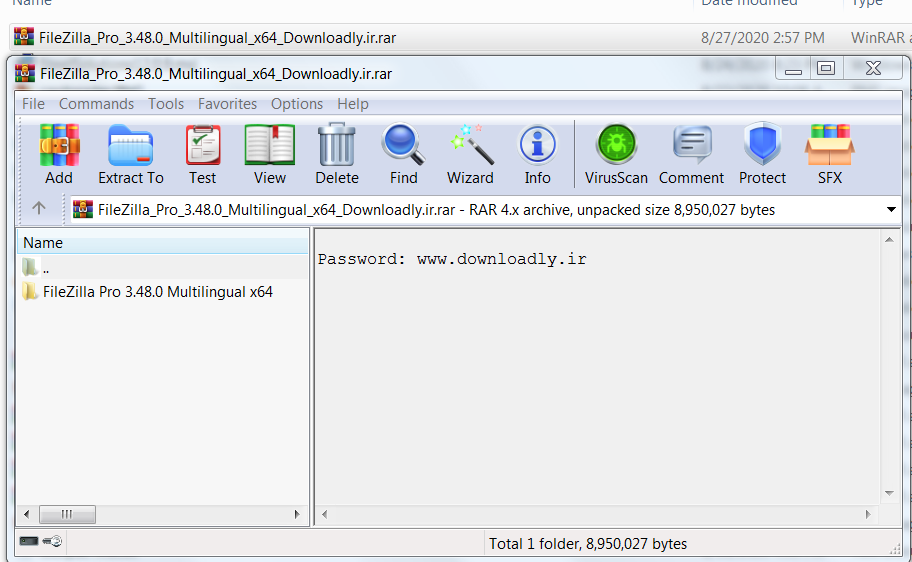Maximize the WinRAR window
This screenshot has width=912, height=562.
[826, 69]
